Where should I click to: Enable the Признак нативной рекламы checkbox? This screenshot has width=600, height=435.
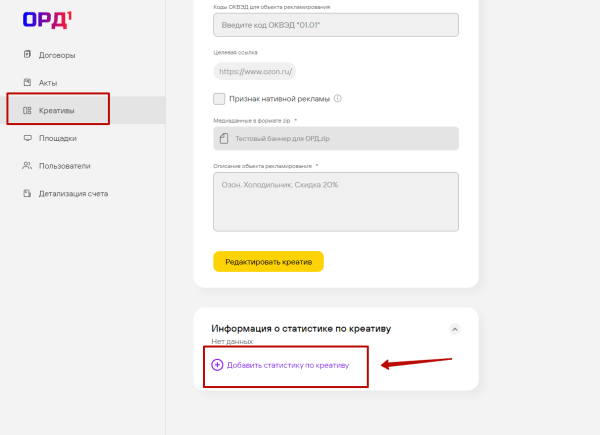pyautogui.click(x=220, y=99)
